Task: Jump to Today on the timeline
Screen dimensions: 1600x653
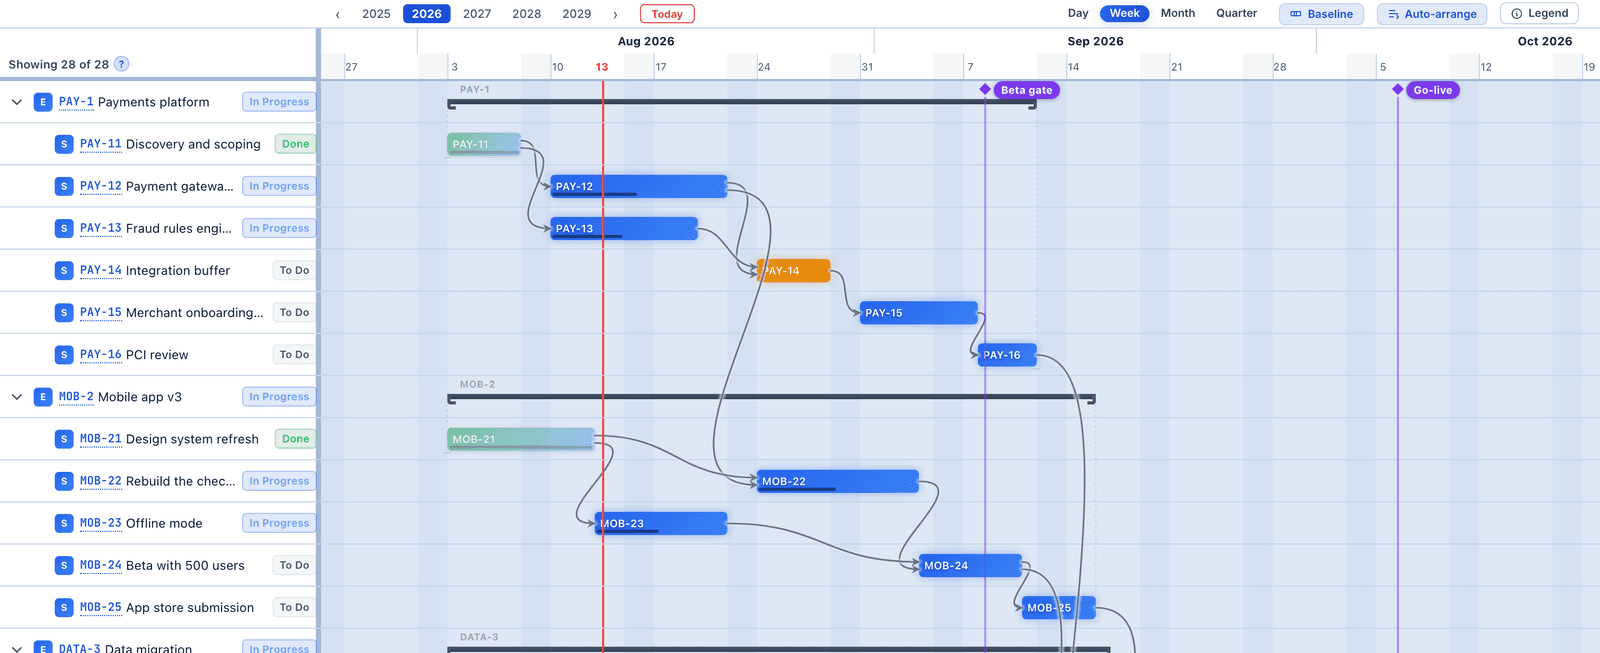Action: pyautogui.click(x=667, y=14)
